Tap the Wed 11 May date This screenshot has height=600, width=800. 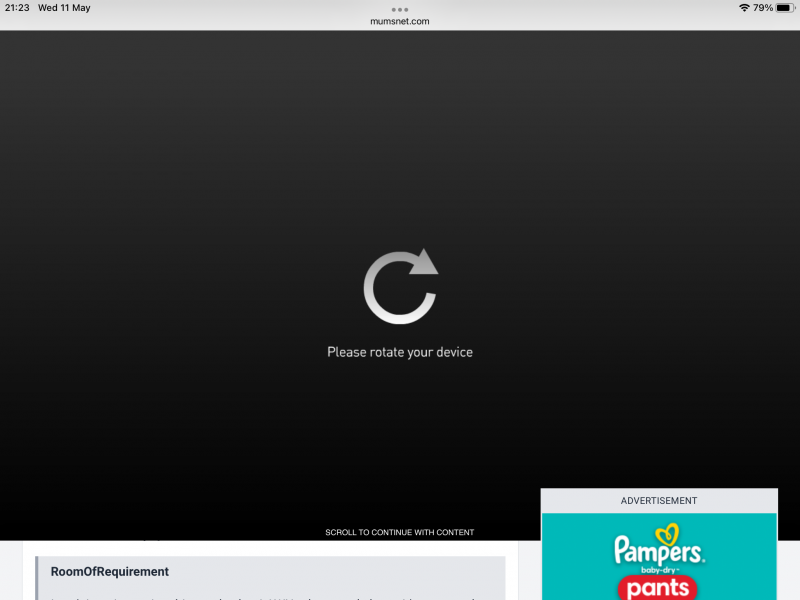[64, 8]
